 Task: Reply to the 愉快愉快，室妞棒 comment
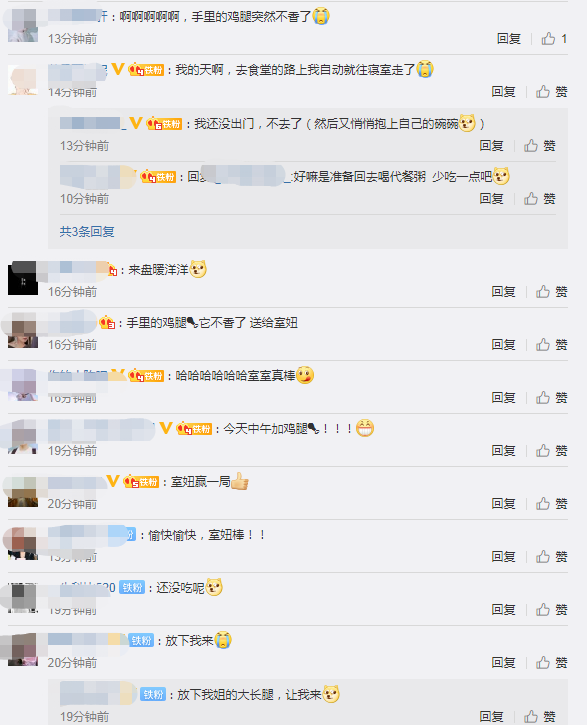coord(503,557)
